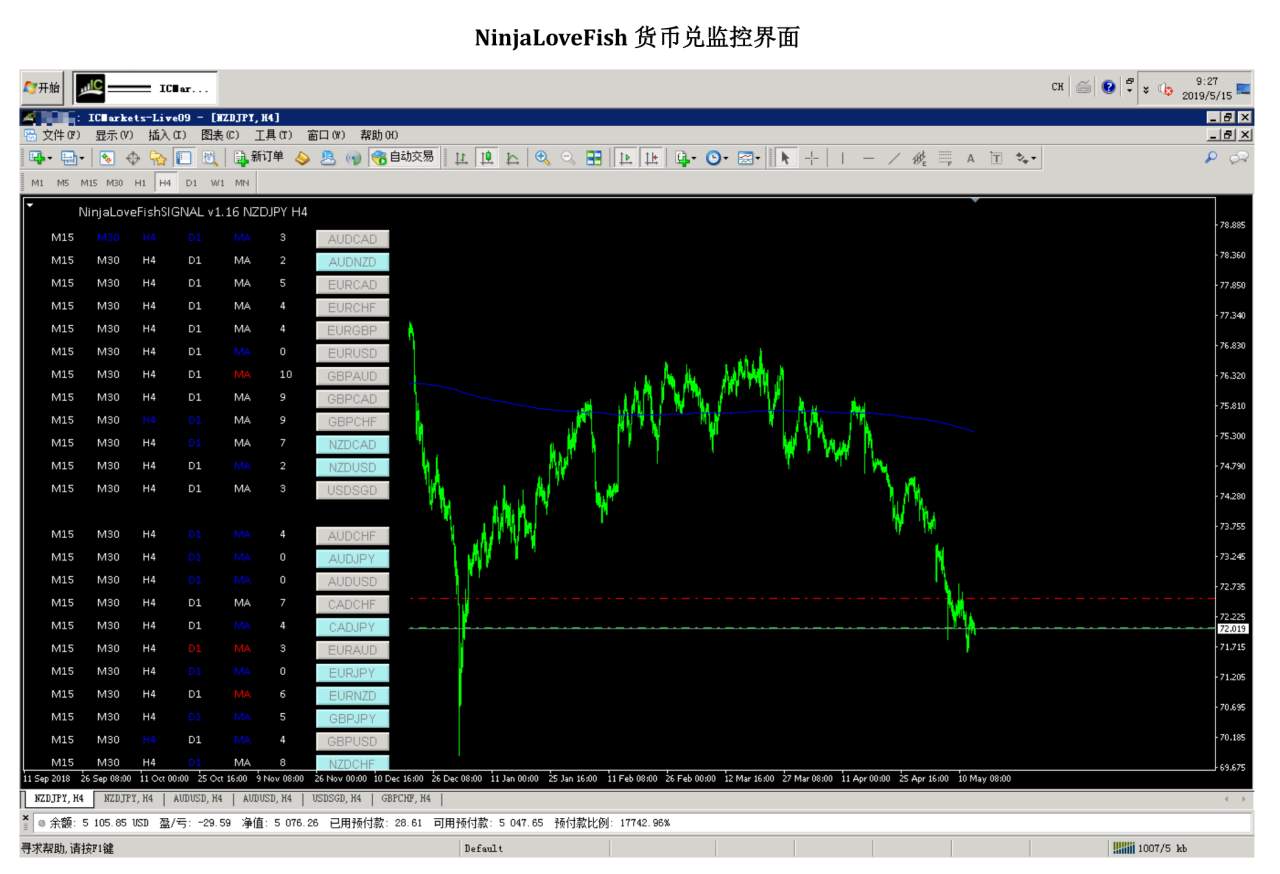Toggle 自动交易 AutoTrading button

403,157
